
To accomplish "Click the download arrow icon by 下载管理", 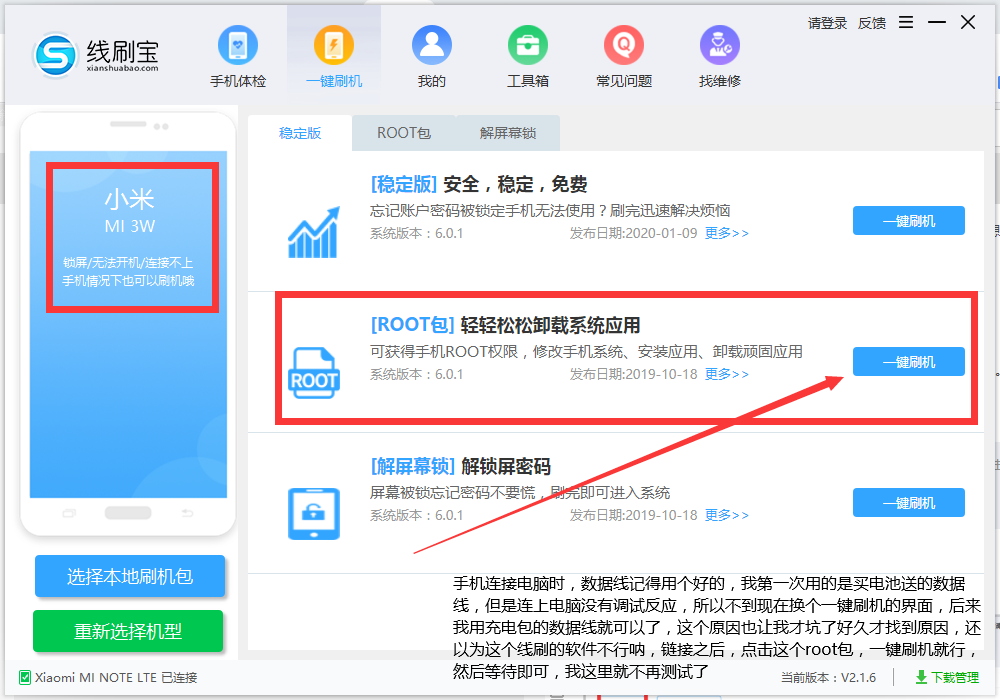I will 921,677.
